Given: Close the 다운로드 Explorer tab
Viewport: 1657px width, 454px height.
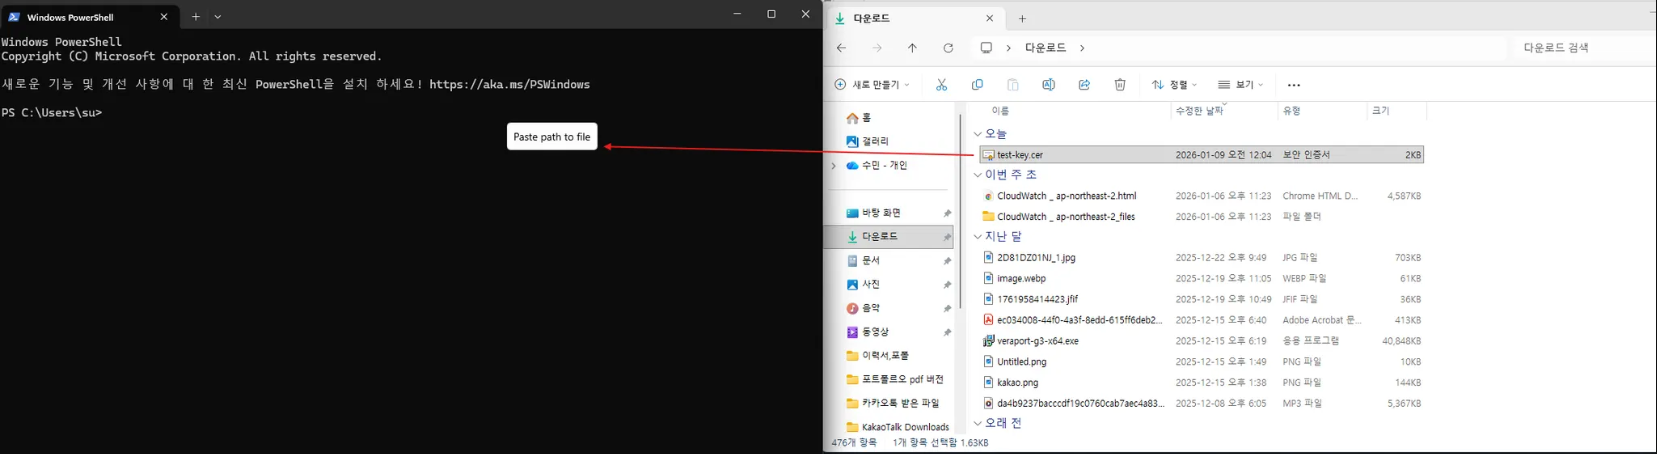Looking at the screenshot, I should tap(990, 18).
